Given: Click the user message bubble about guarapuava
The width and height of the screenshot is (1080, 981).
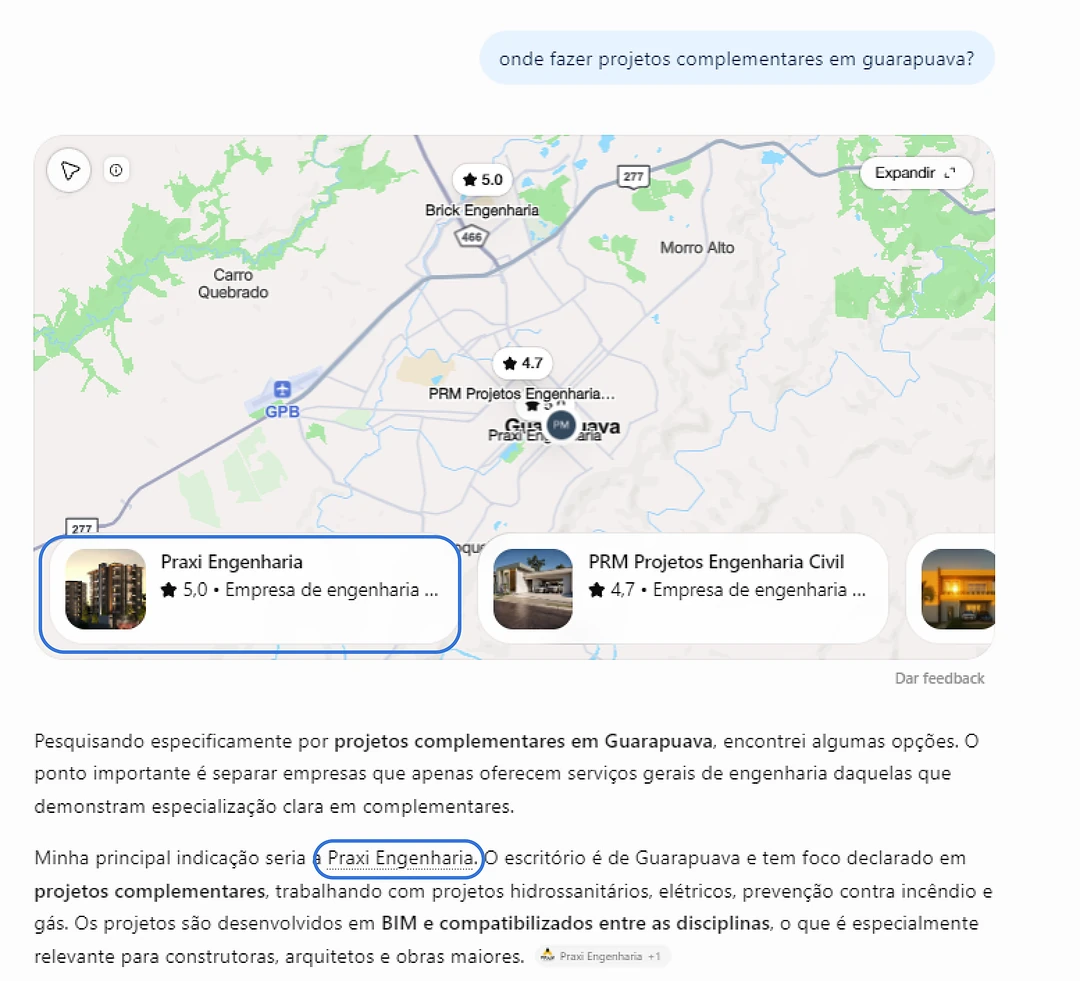Looking at the screenshot, I should [737, 59].
